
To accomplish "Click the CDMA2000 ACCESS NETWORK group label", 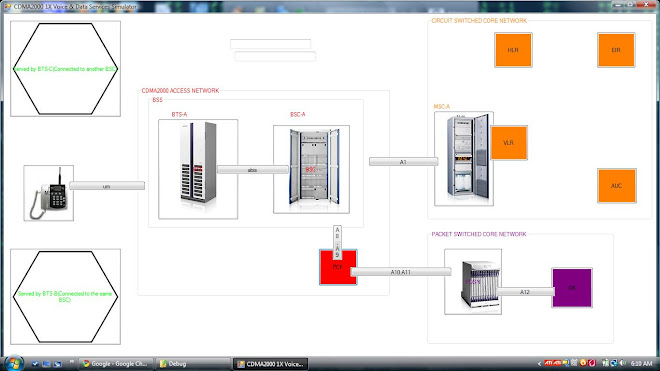I will [x=180, y=91].
